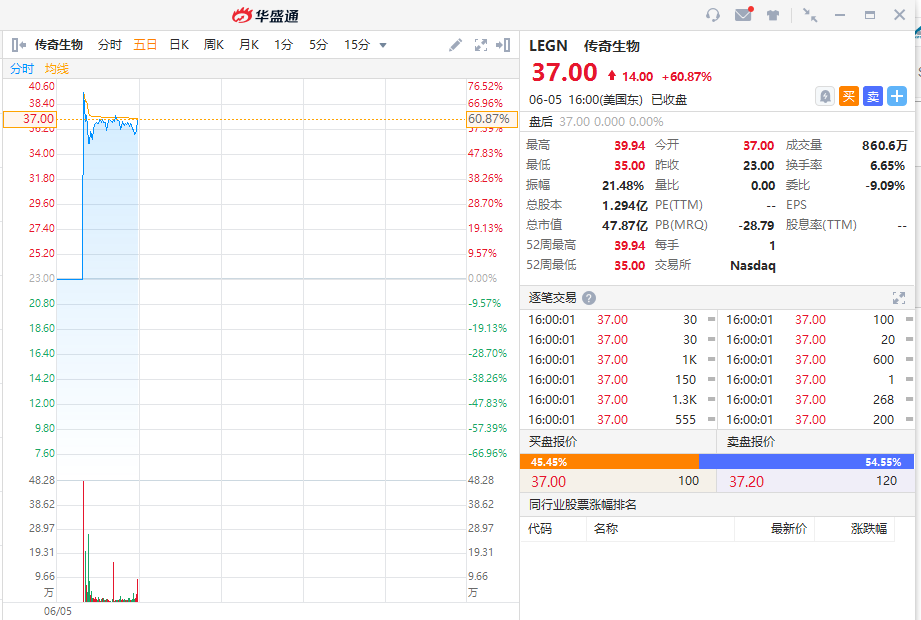Click help icon beside 逐笔交易
This screenshot has width=921, height=620.
point(589,298)
